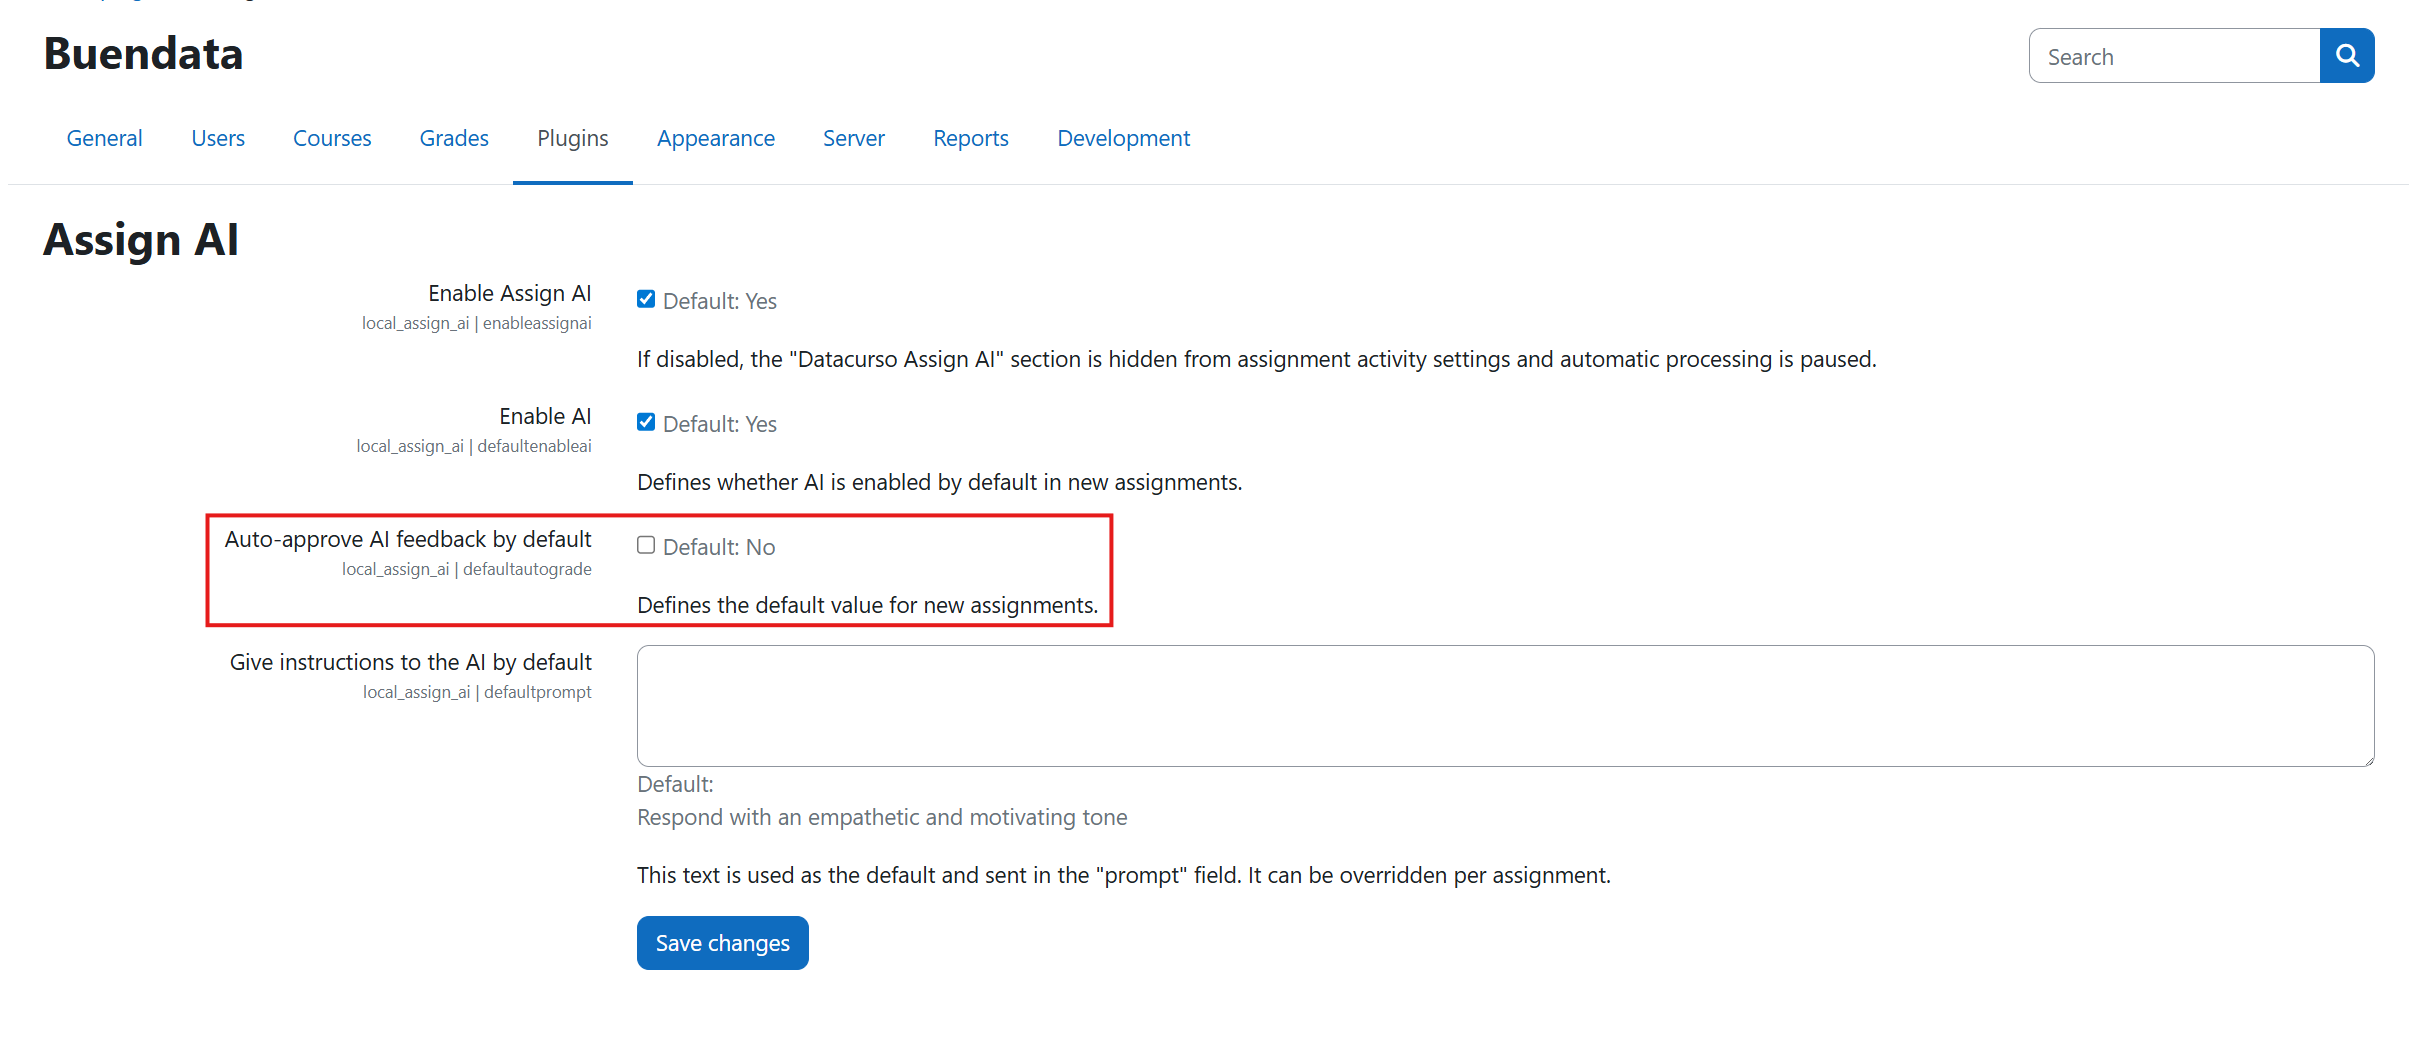Open the Server tab
This screenshot has width=2412, height=1041.
(x=853, y=138)
